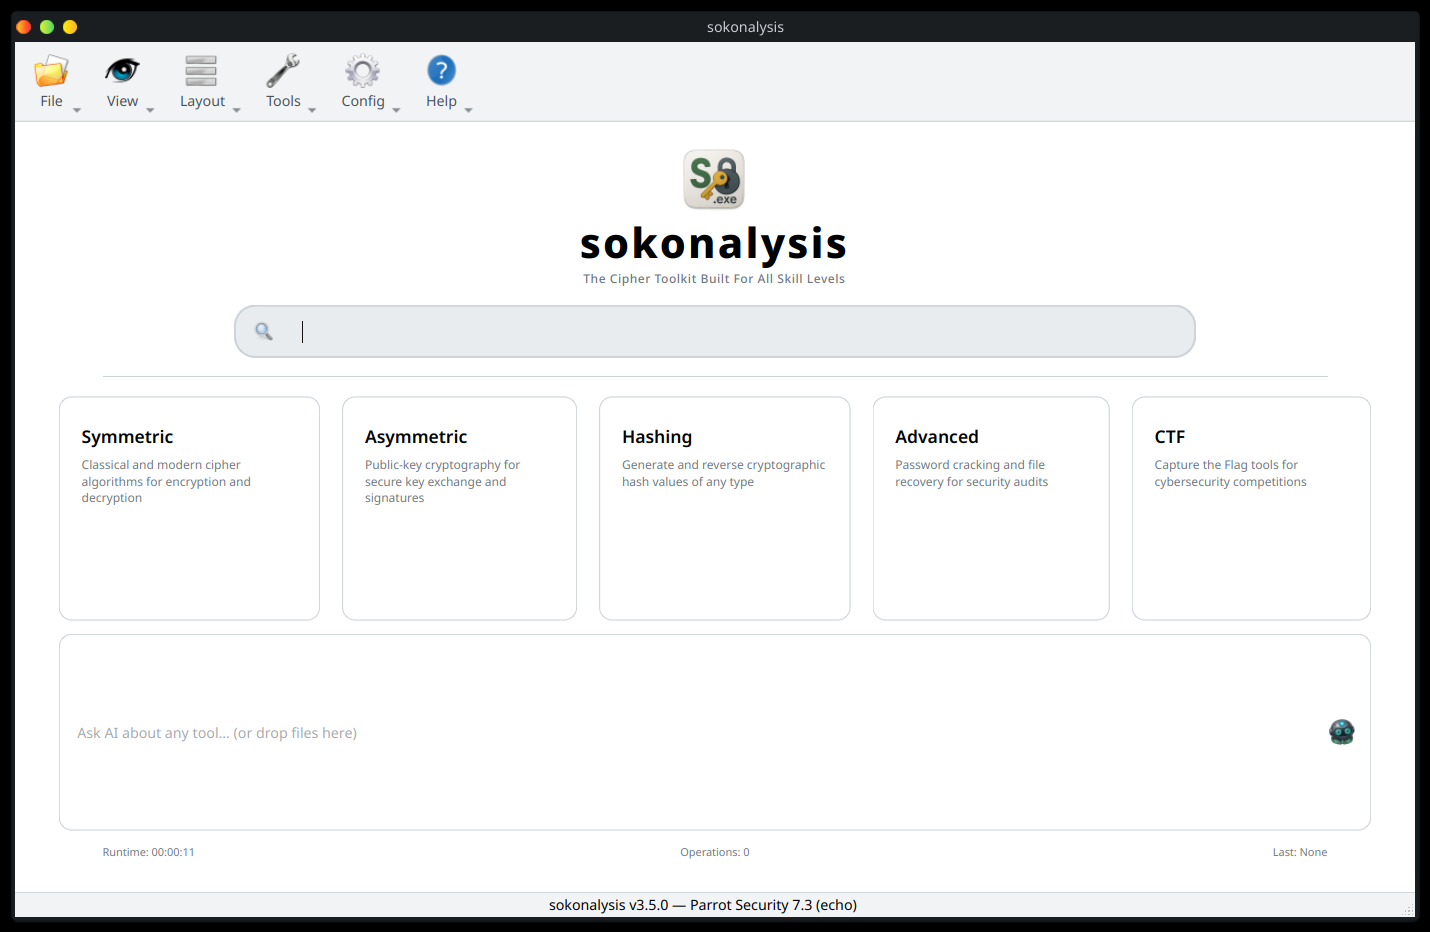
Task: Focus the main search input field
Action: tap(715, 331)
